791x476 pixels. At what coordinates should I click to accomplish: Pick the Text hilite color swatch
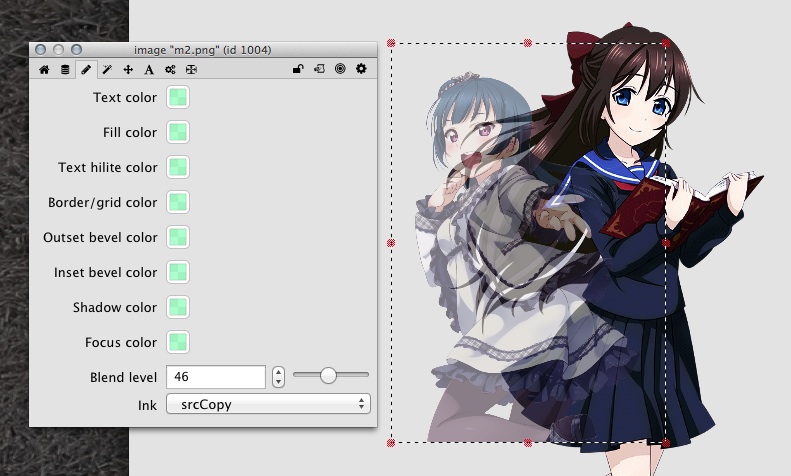178,167
